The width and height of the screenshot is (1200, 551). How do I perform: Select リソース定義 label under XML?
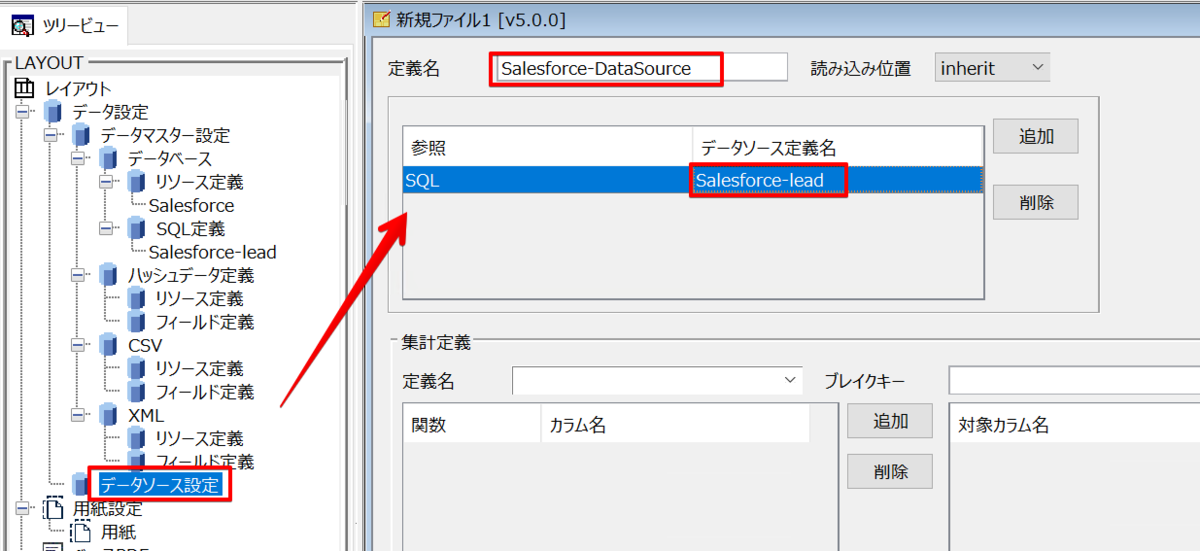[199, 439]
